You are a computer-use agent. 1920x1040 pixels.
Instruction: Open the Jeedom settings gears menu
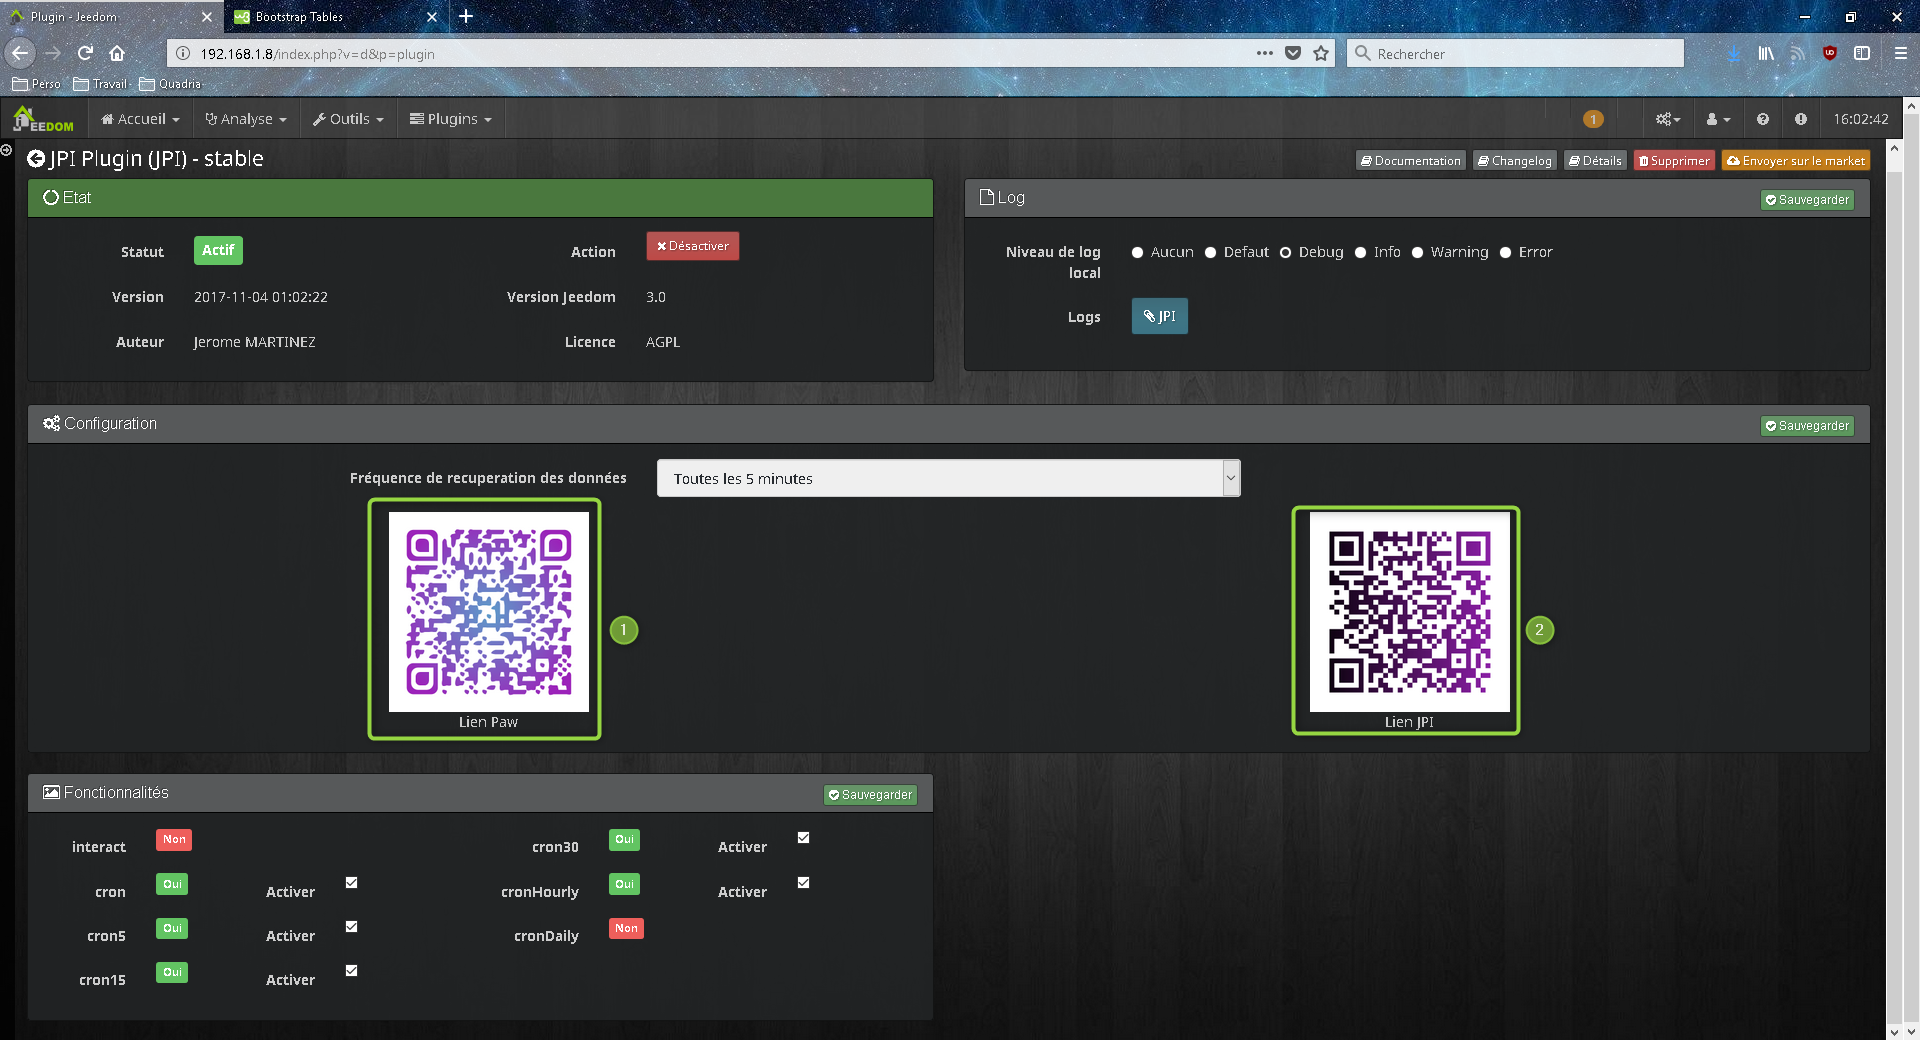(x=1665, y=118)
